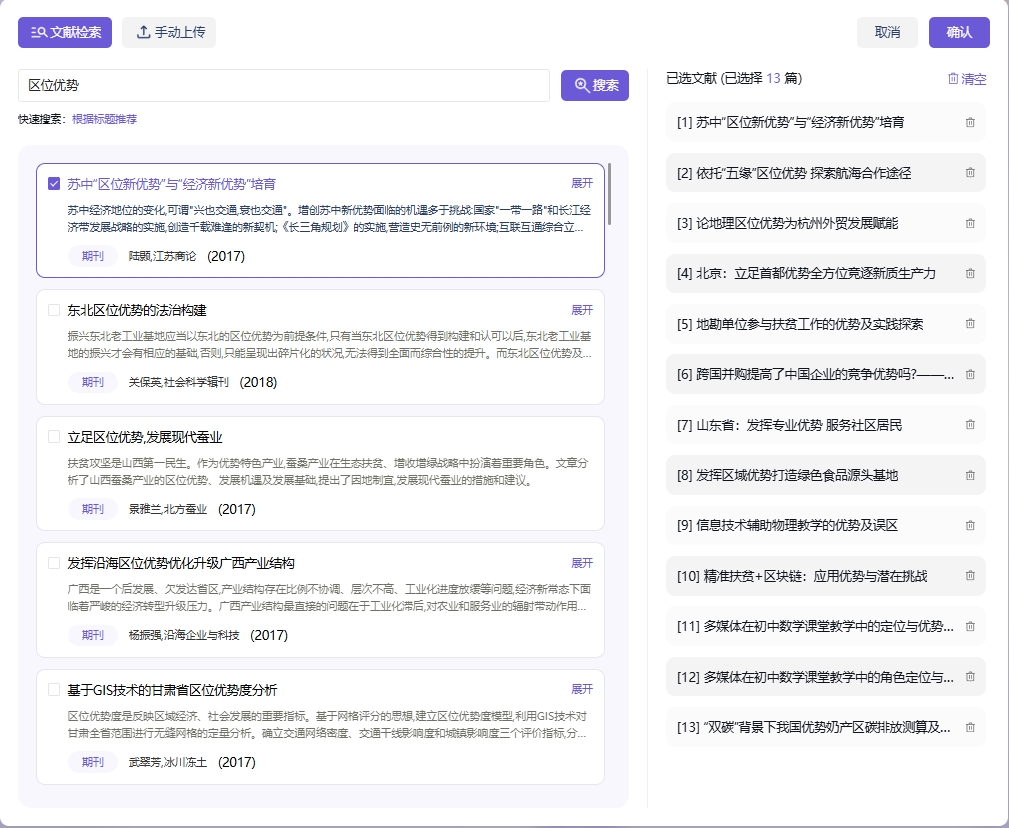Remove reference [7] 山东省发挥专业优势
Viewport: 1009px width, 828px height.
pos(970,425)
